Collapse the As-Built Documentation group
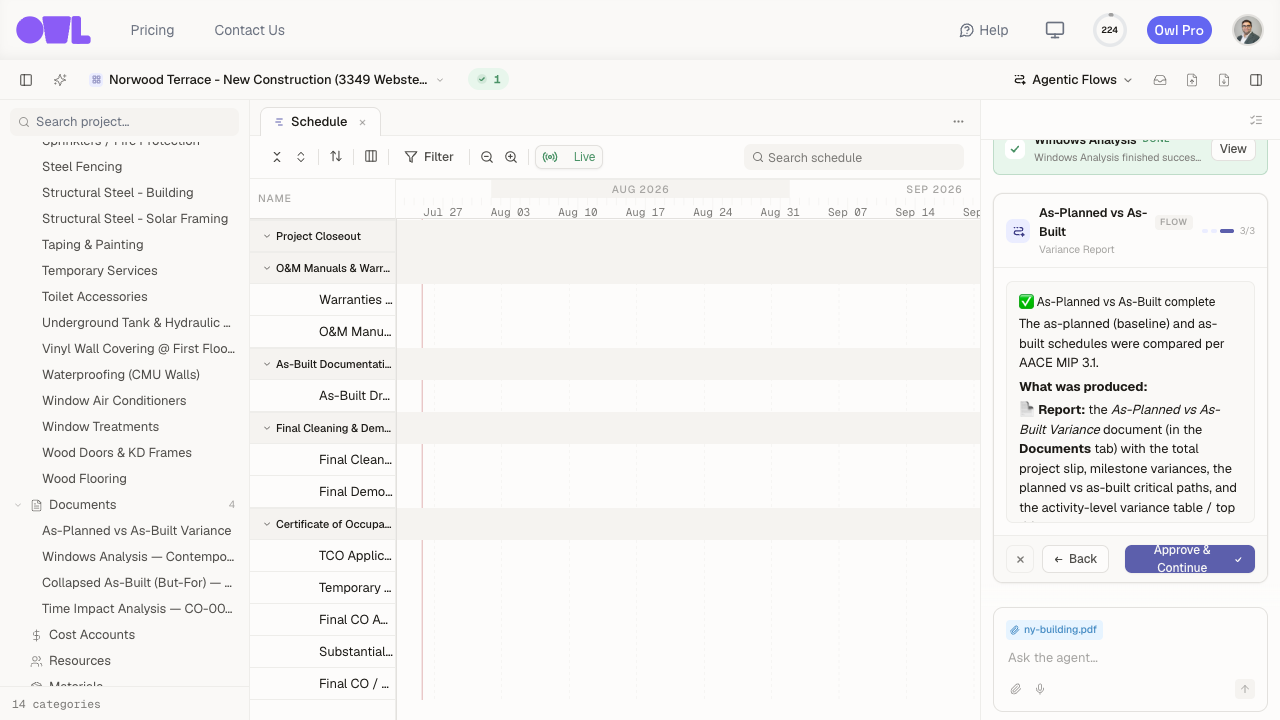 267,364
